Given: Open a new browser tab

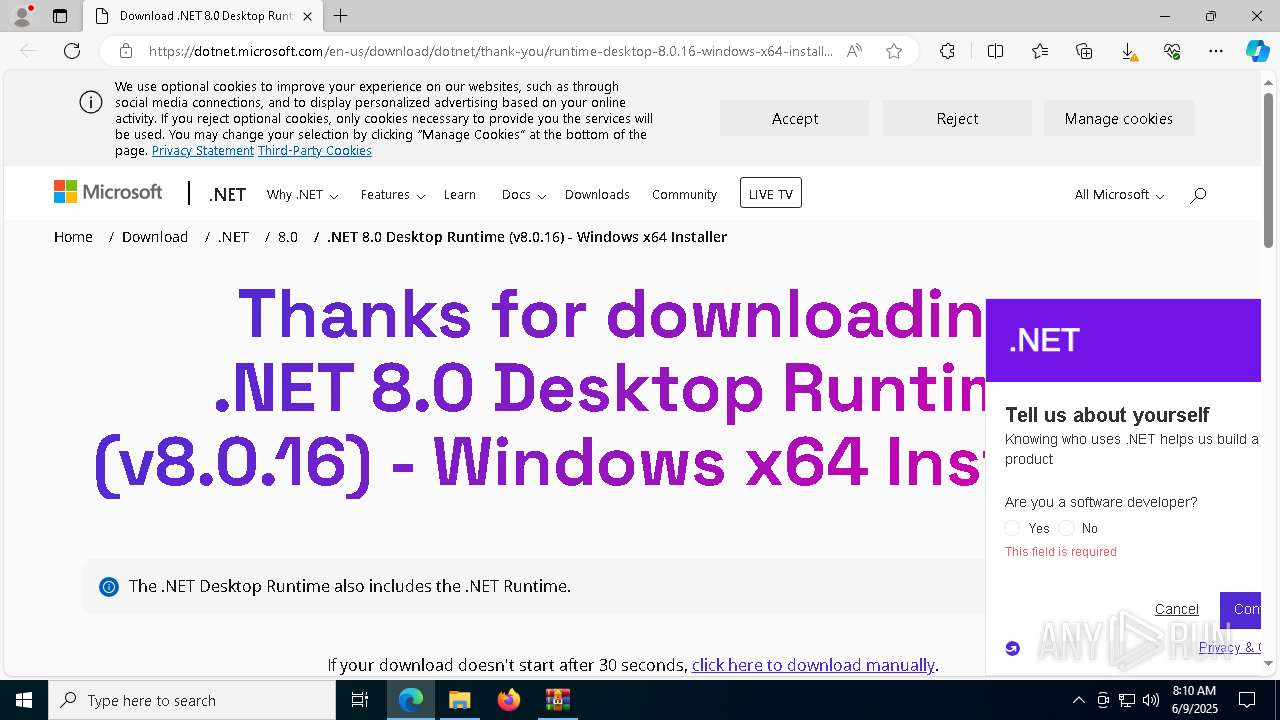Looking at the screenshot, I should pyautogui.click(x=341, y=16).
